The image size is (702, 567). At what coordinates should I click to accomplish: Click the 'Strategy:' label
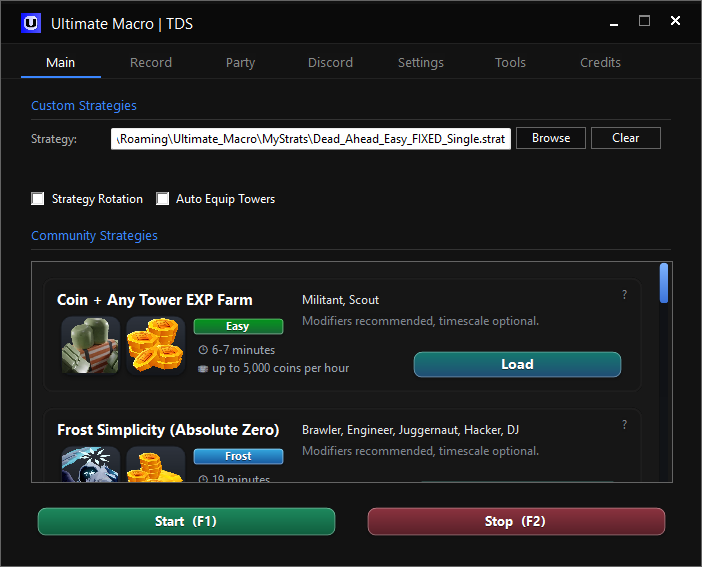[x=54, y=139]
